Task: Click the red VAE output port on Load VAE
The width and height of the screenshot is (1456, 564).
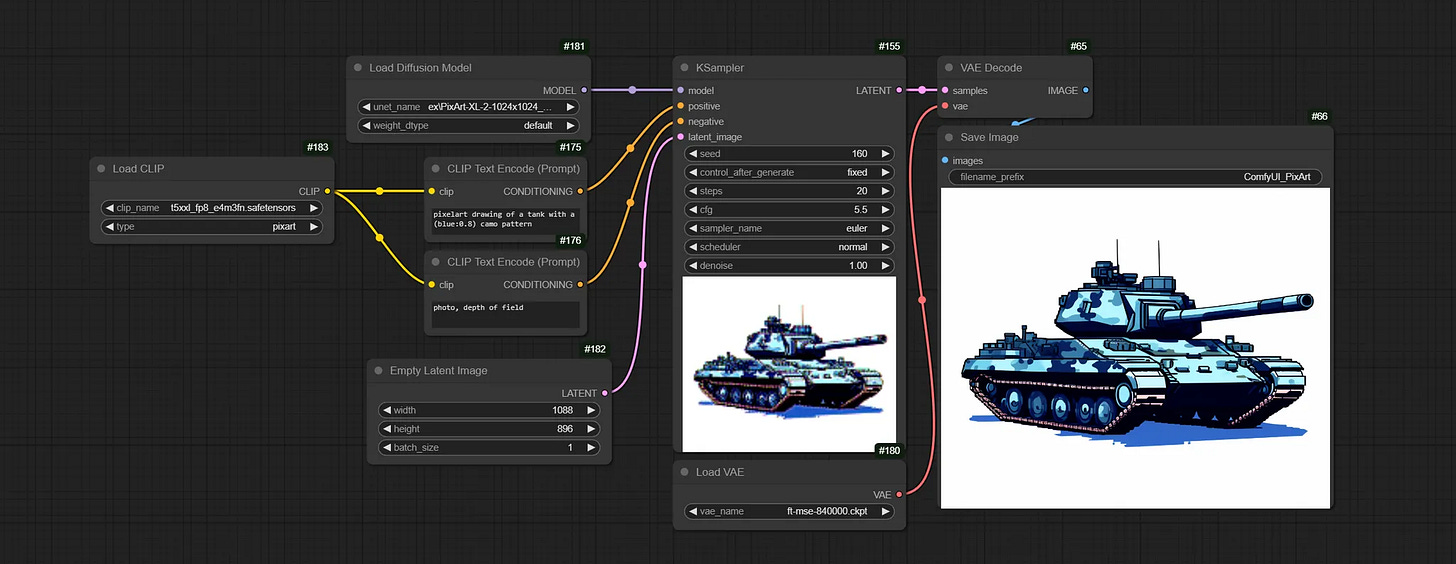Action: pyautogui.click(x=899, y=494)
